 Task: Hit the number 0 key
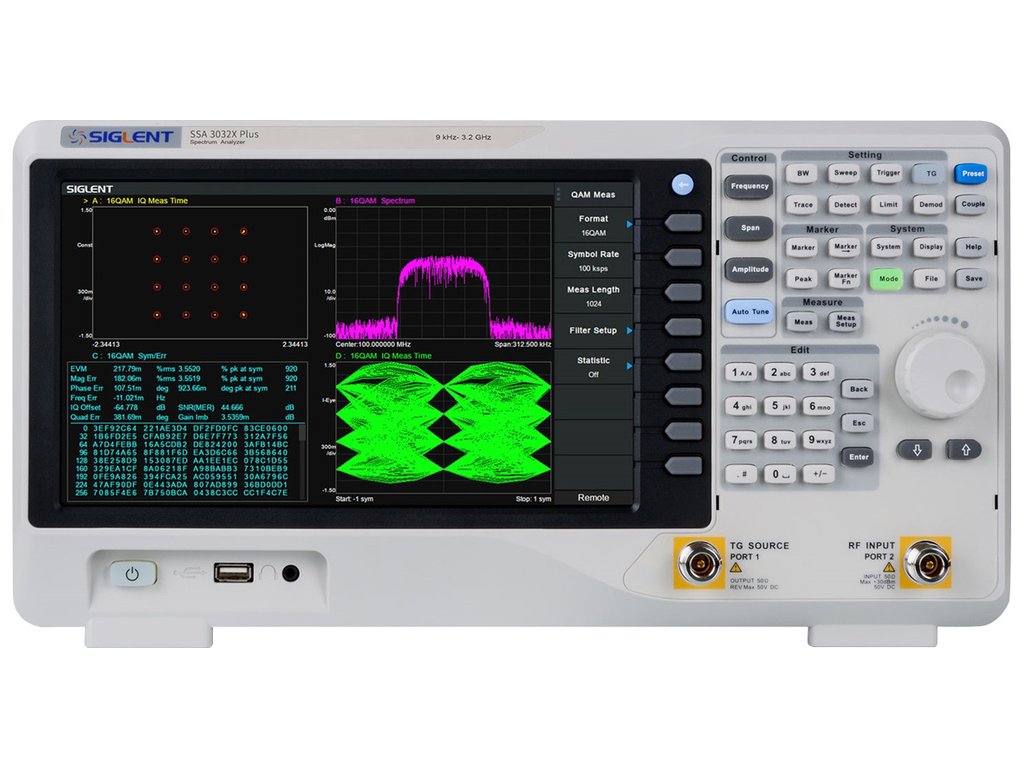tap(780, 474)
